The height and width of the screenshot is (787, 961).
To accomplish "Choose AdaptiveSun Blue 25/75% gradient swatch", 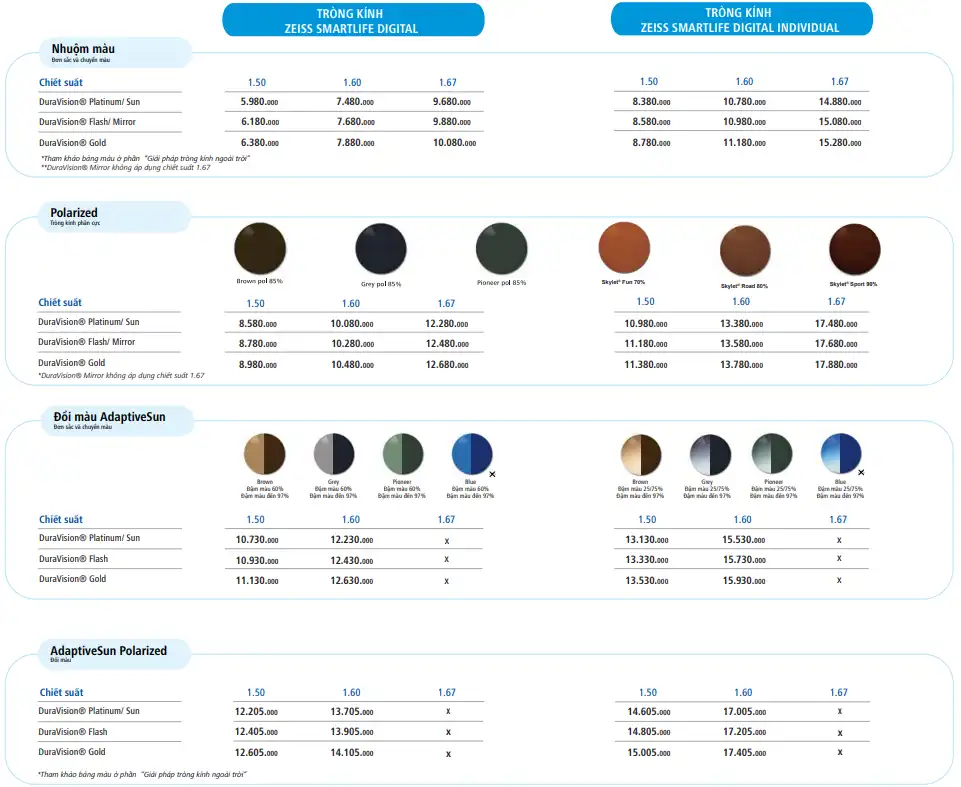I will point(841,454).
